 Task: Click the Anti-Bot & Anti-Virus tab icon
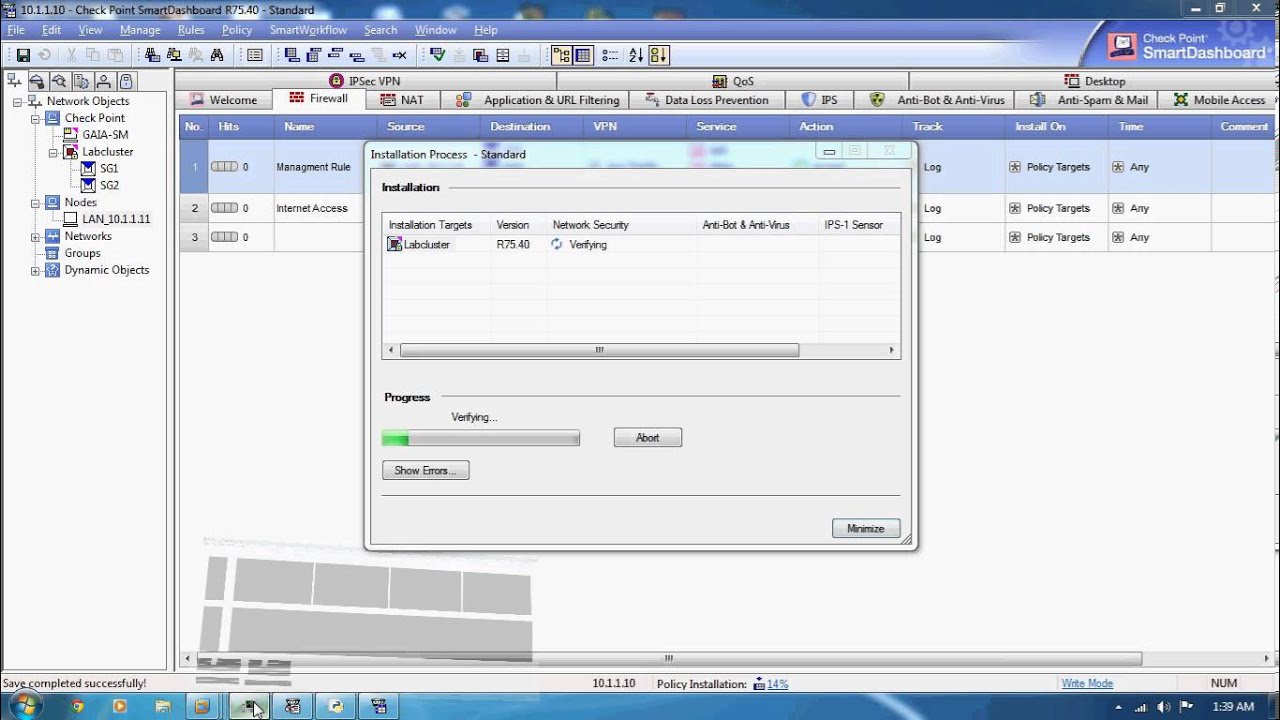pyautogui.click(x=877, y=100)
